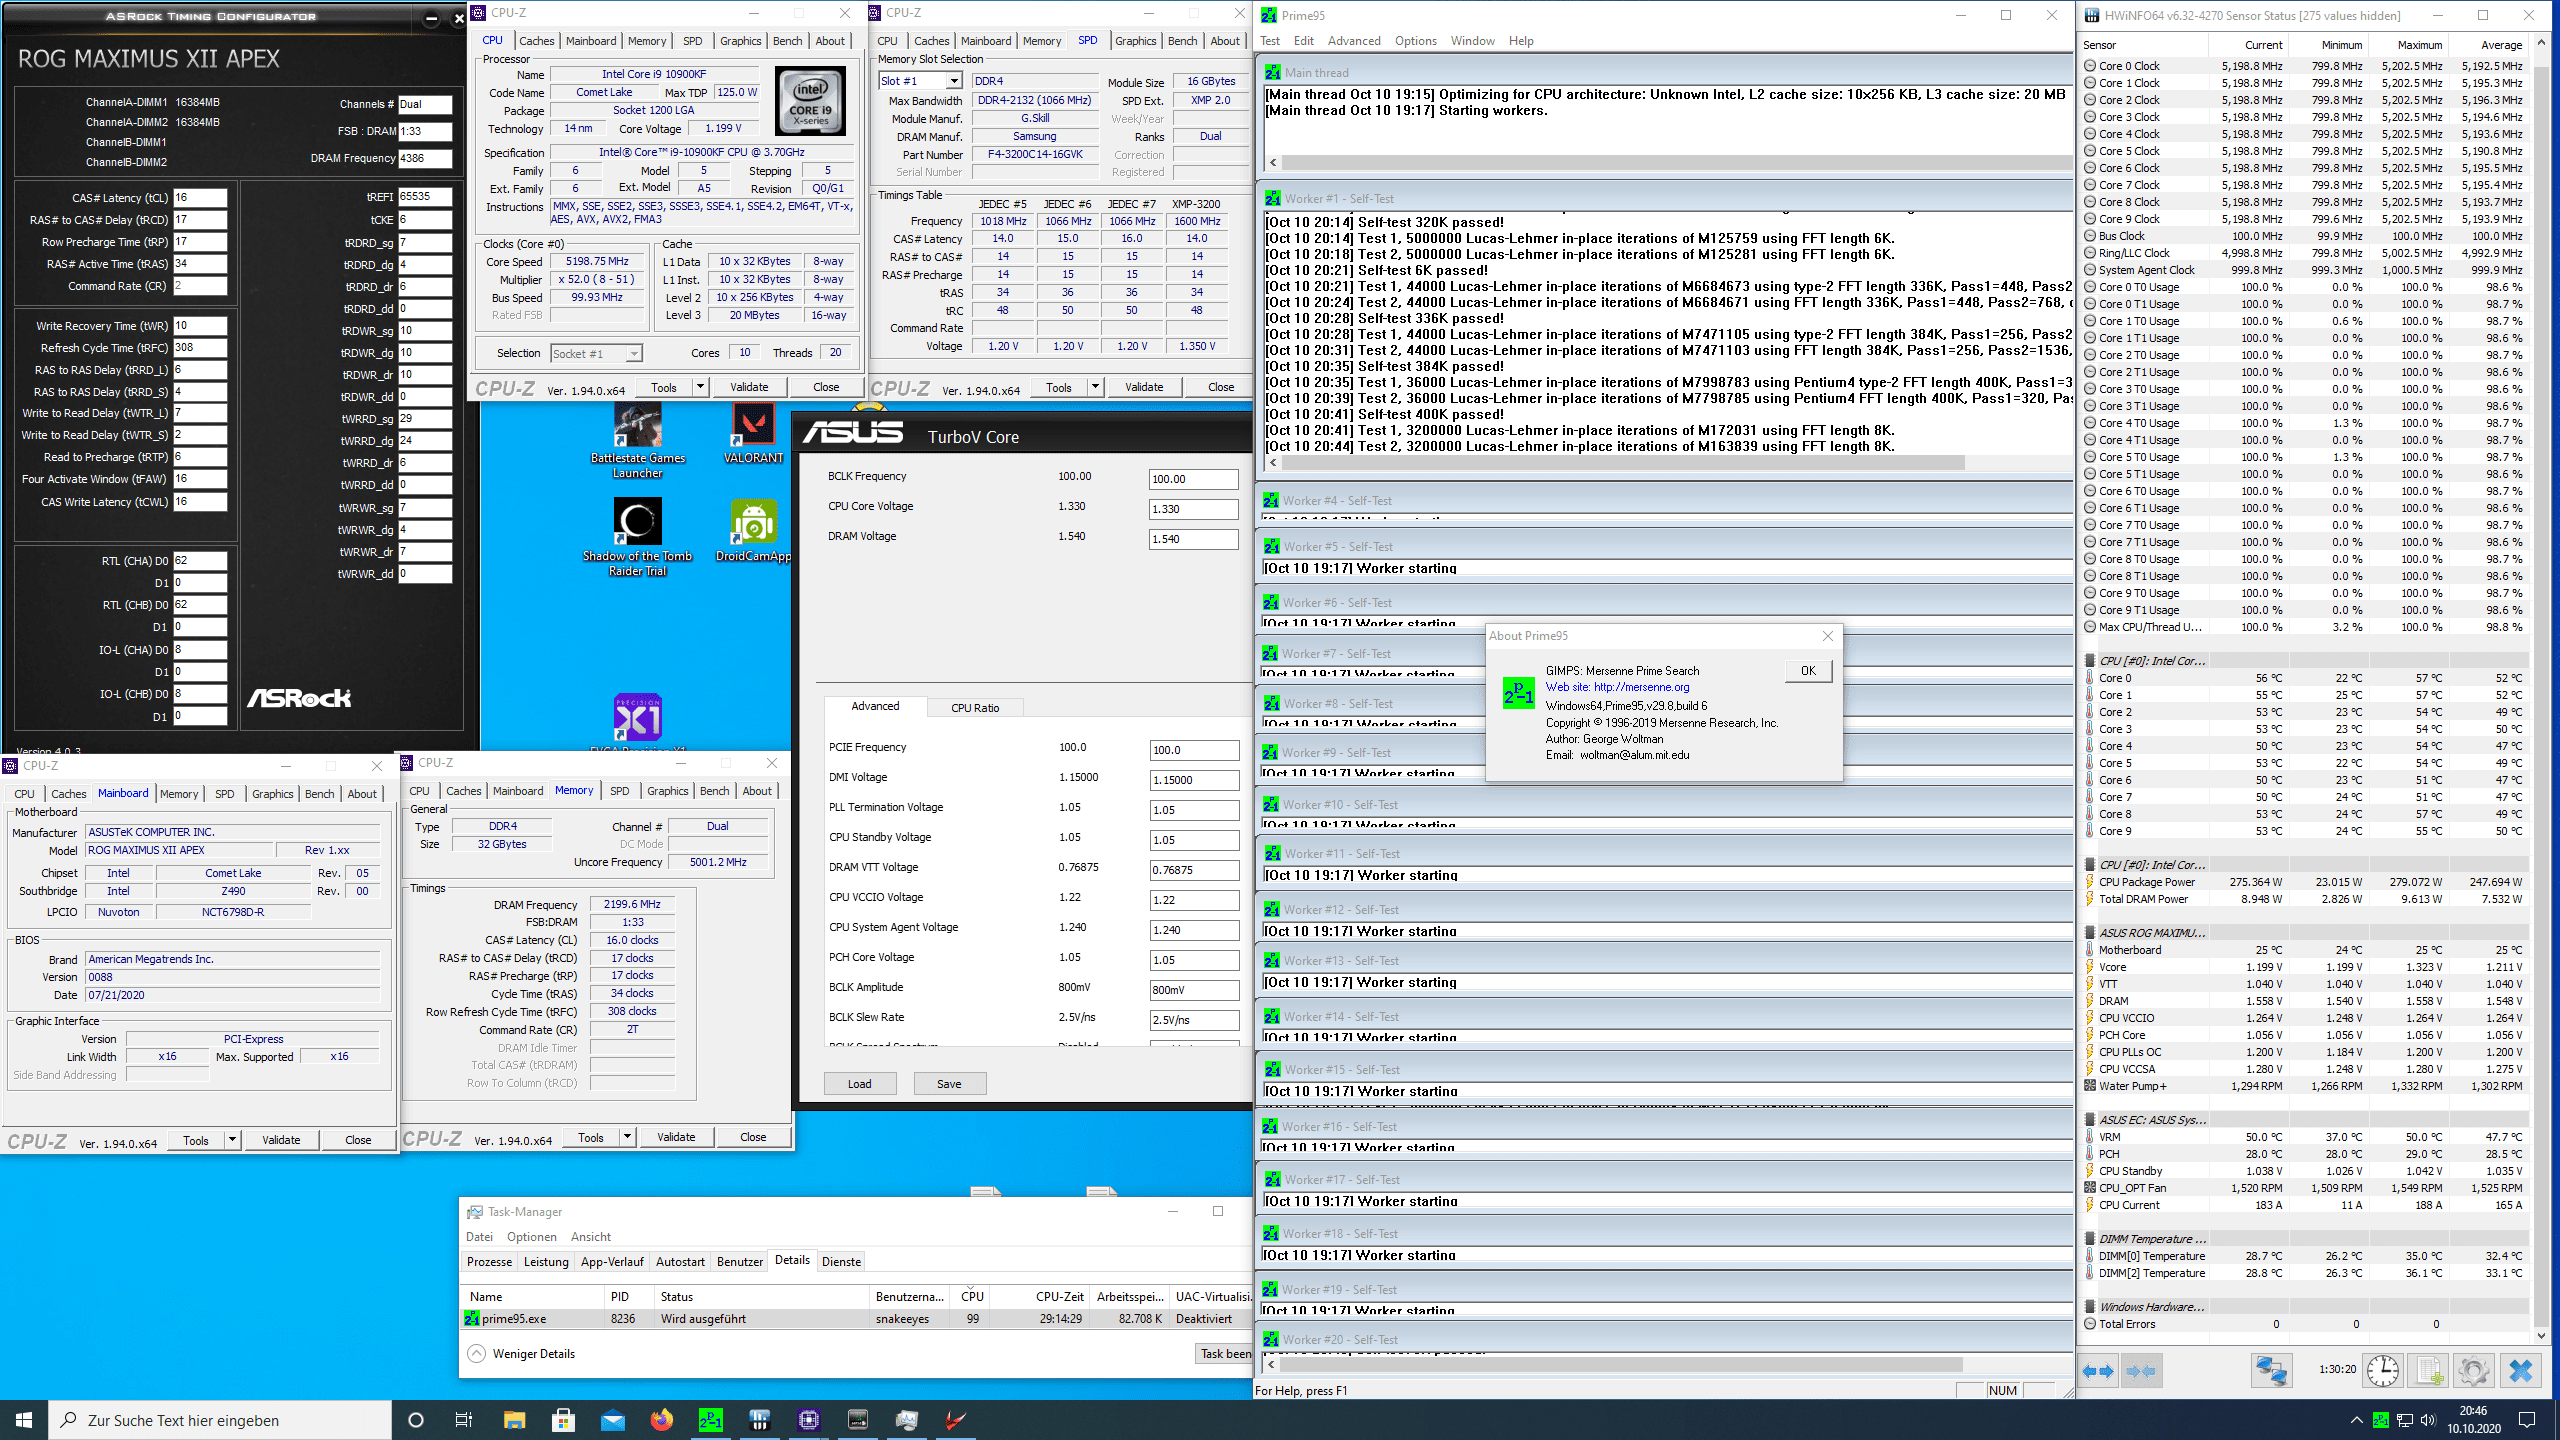Open Tools dropdown arrow in CPU-Z Memory window
Screen dimensions: 2560x1440
point(628,1137)
